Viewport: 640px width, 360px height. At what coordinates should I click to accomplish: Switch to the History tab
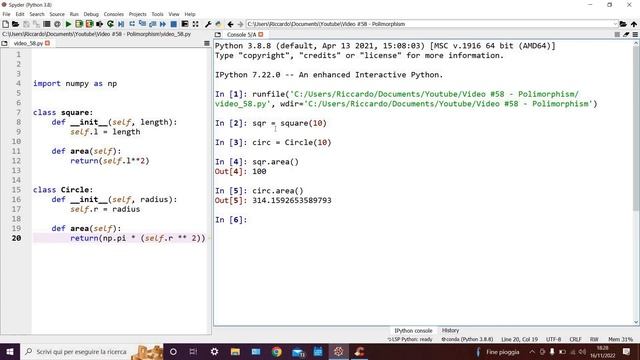pyautogui.click(x=451, y=331)
